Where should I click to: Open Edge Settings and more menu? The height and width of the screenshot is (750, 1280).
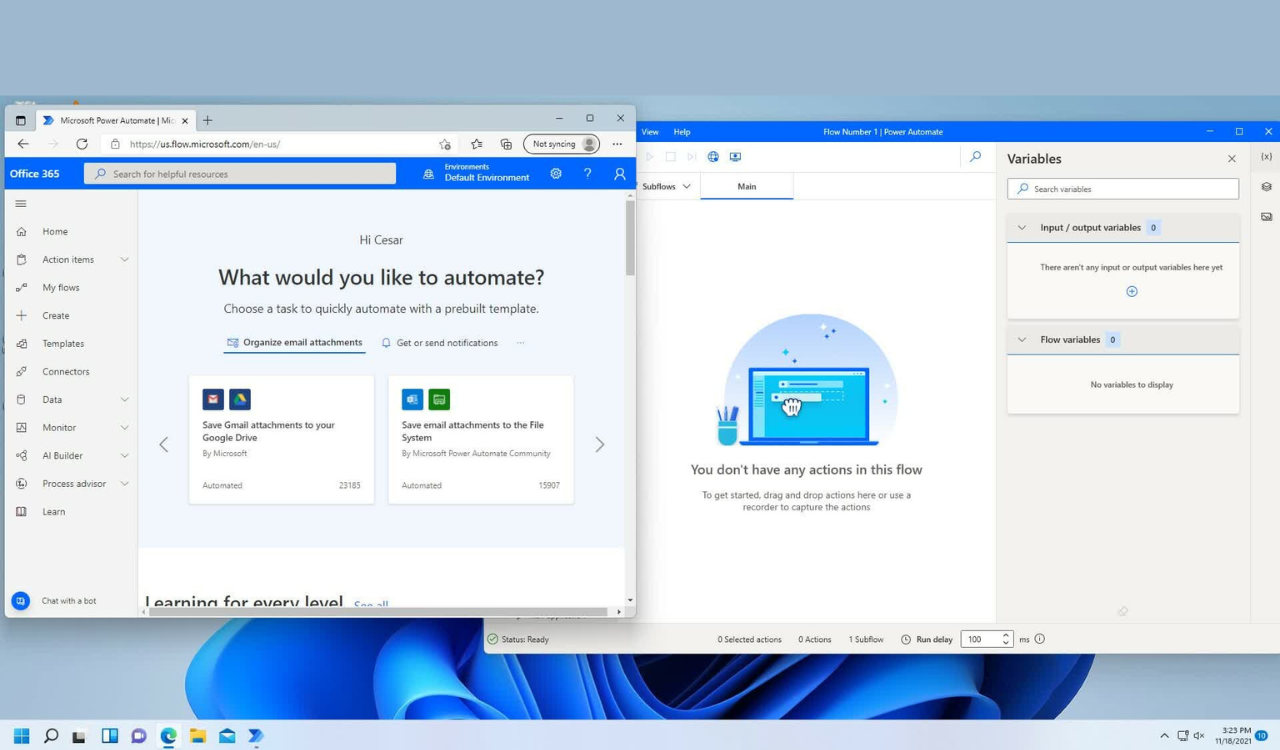click(617, 144)
